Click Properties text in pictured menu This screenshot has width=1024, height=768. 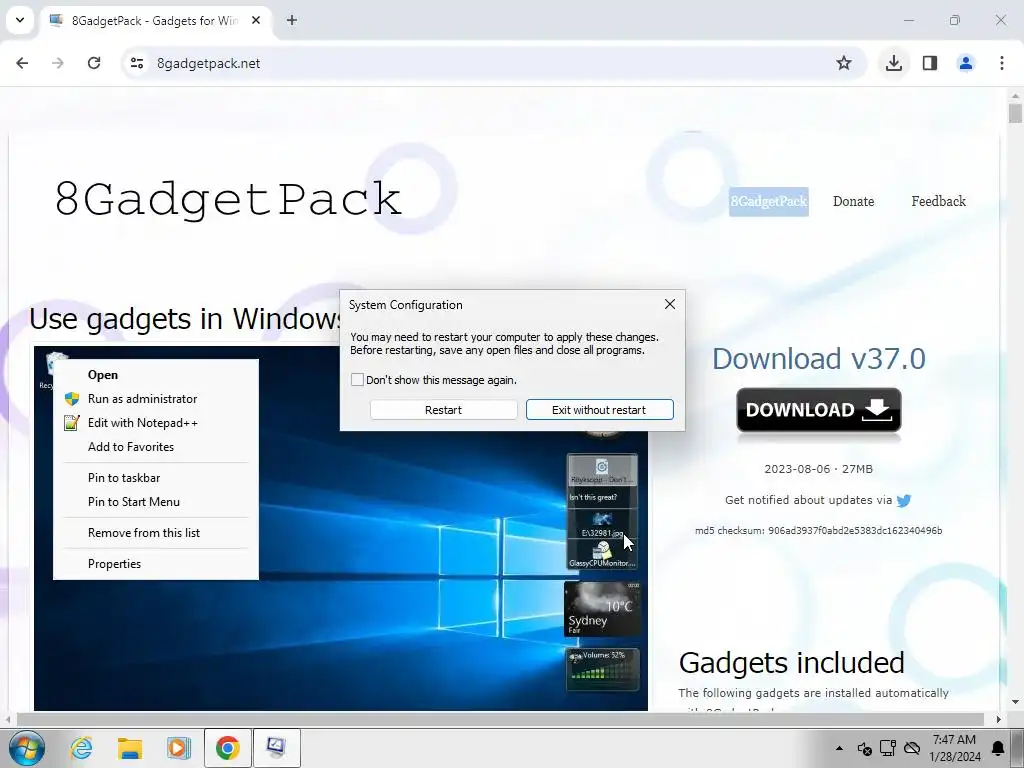[114, 564]
